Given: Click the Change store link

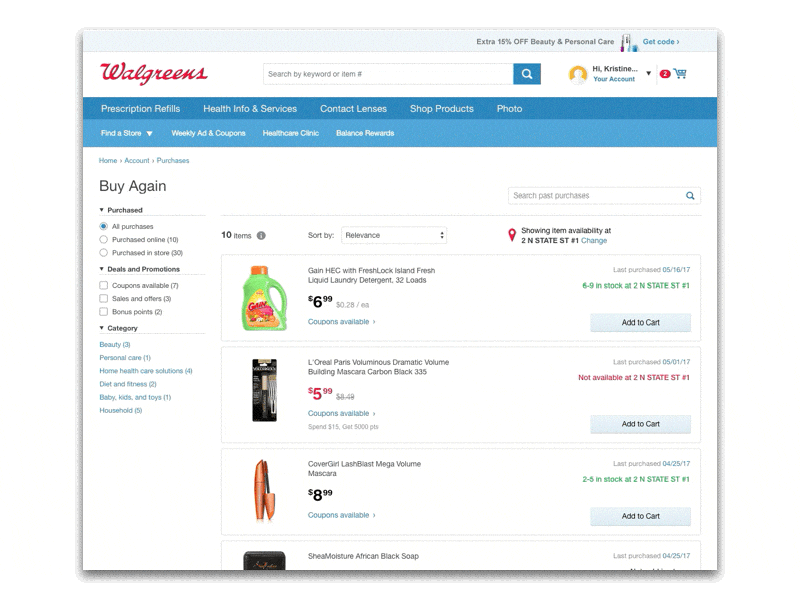Looking at the screenshot, I should click(x=594, y=240).
